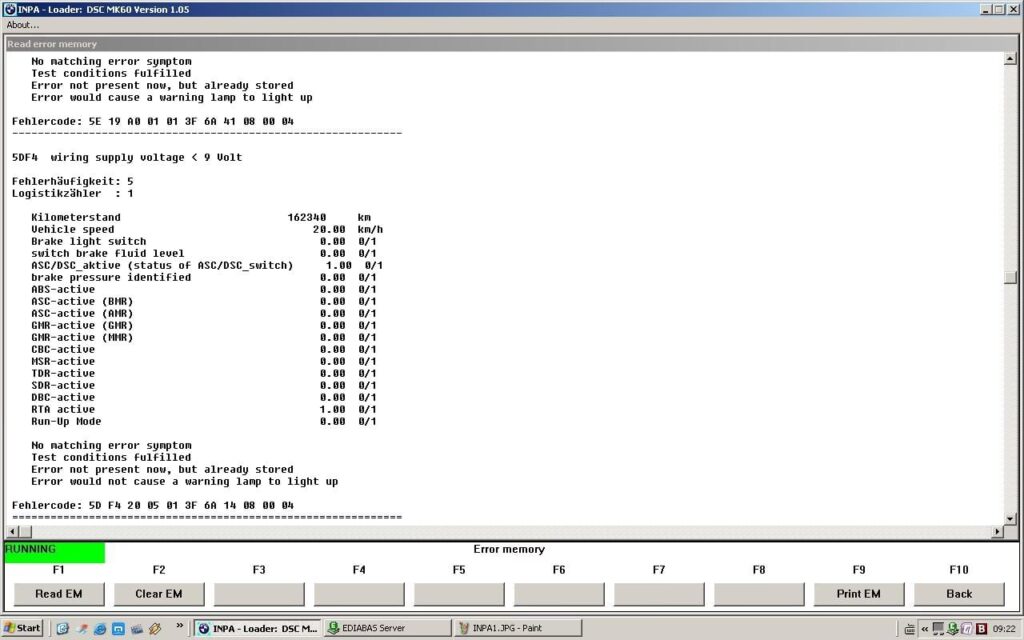Viewport: 1024px width, 640px height.
Task: Click the red B tray icon
Action: pyautogui.click(x=981, y=629)
